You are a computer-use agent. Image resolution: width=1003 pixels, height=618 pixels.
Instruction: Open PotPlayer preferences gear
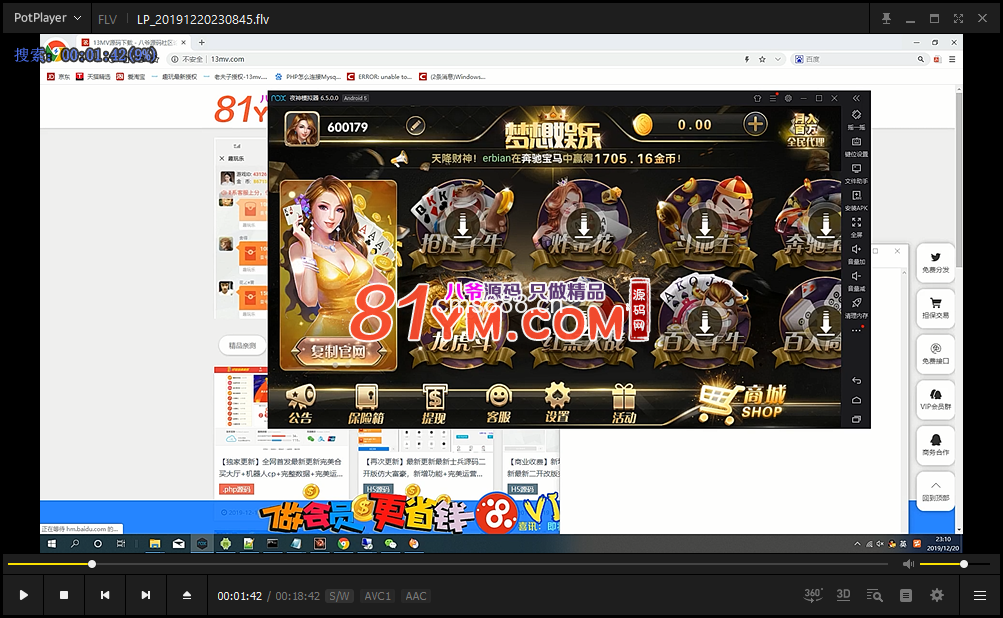pyautogui.click(x=937, y=595)
